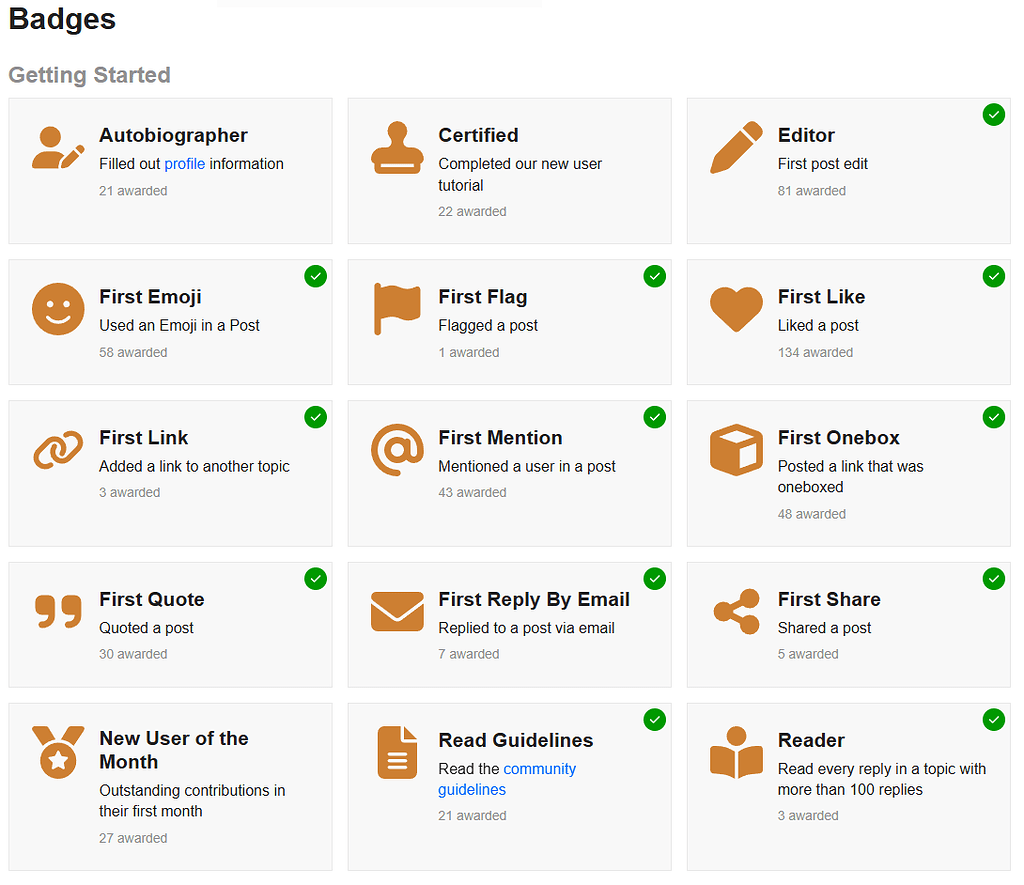Select the Read Guidelines document icon
Viewport: 1024px width, 885px height.
pos(397,753)
